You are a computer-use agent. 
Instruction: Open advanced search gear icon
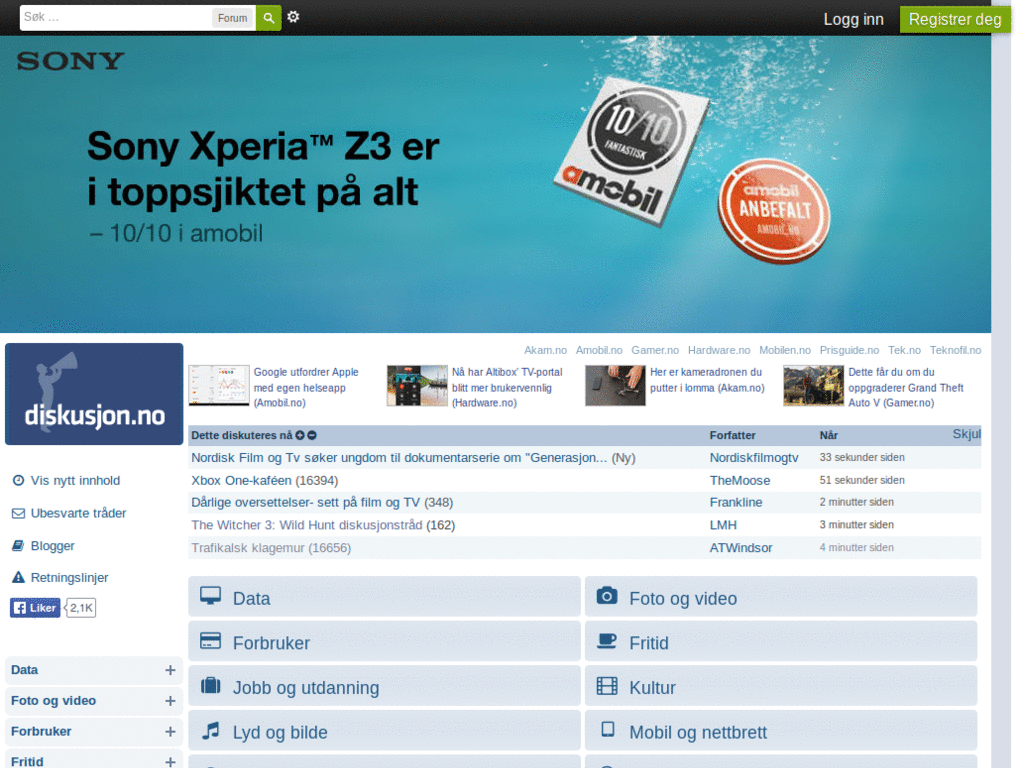point(293,17)
